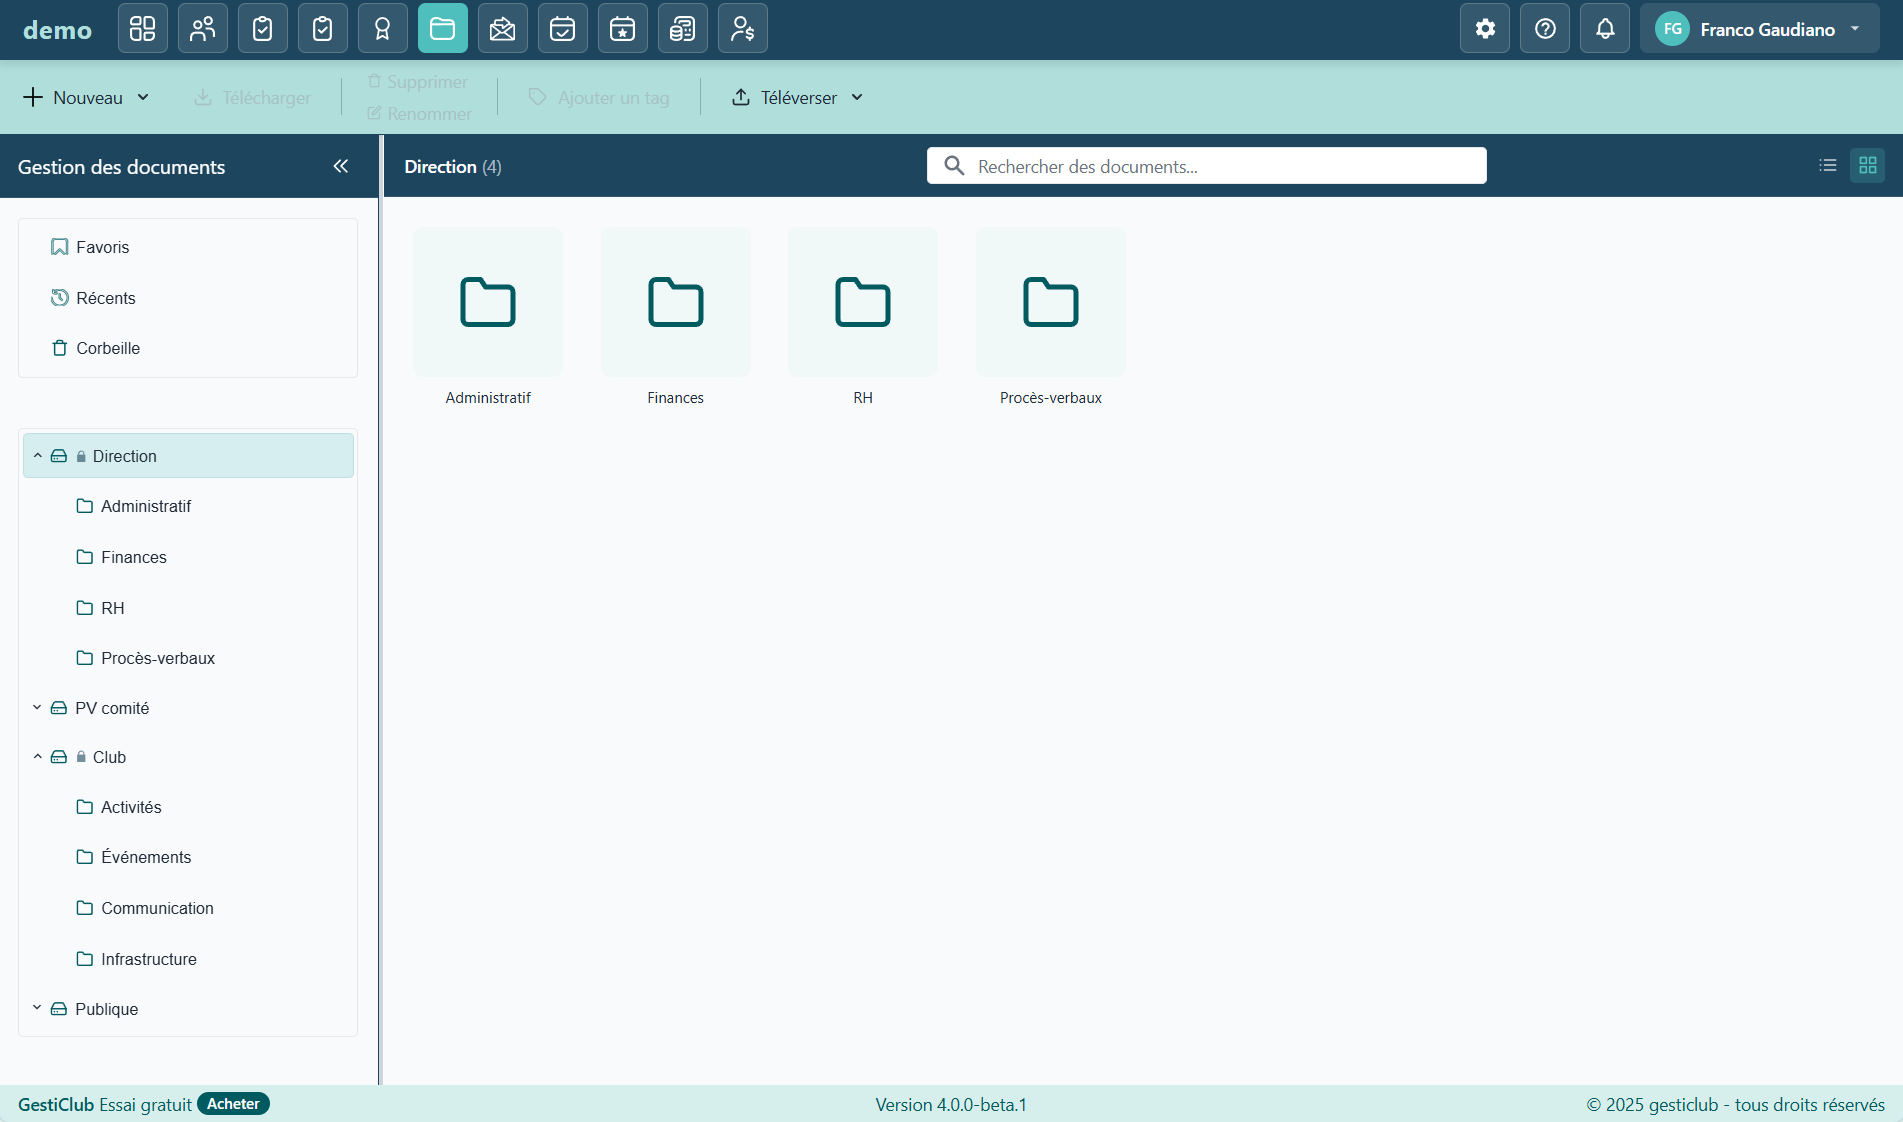The image size is (1903, 1122).
Task: Open the dashboard grid icon in top navigation
Action: [x=142, y=28]
